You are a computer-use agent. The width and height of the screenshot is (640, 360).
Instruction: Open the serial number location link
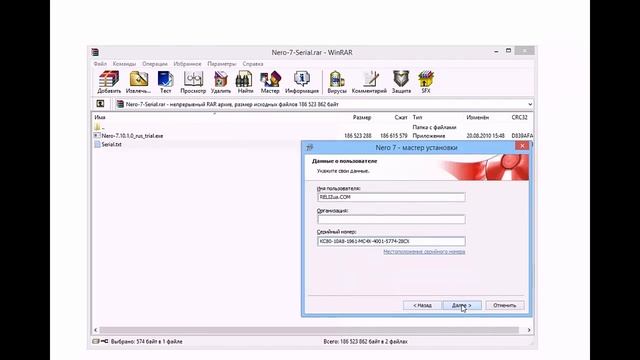point(424,252)
